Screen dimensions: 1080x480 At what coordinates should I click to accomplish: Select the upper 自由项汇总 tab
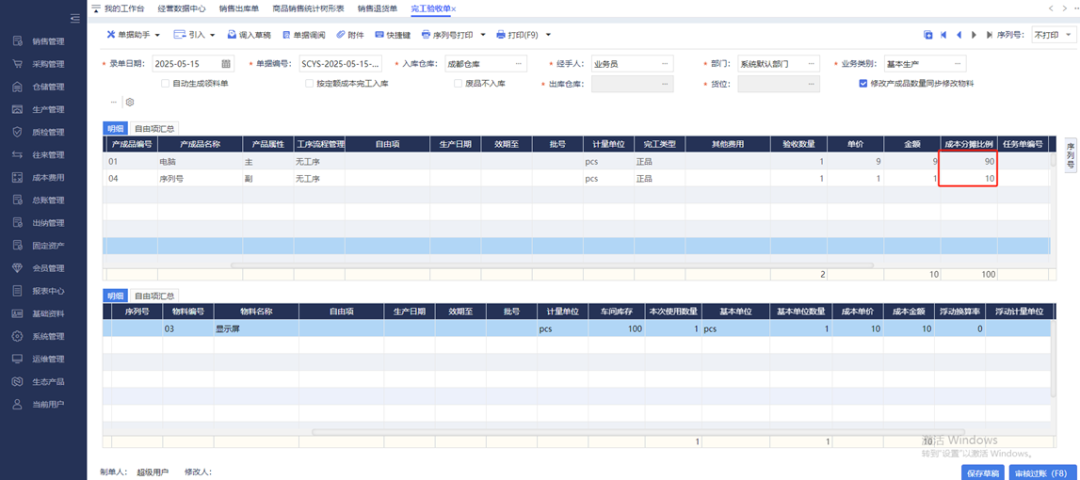tap(155, 128)
